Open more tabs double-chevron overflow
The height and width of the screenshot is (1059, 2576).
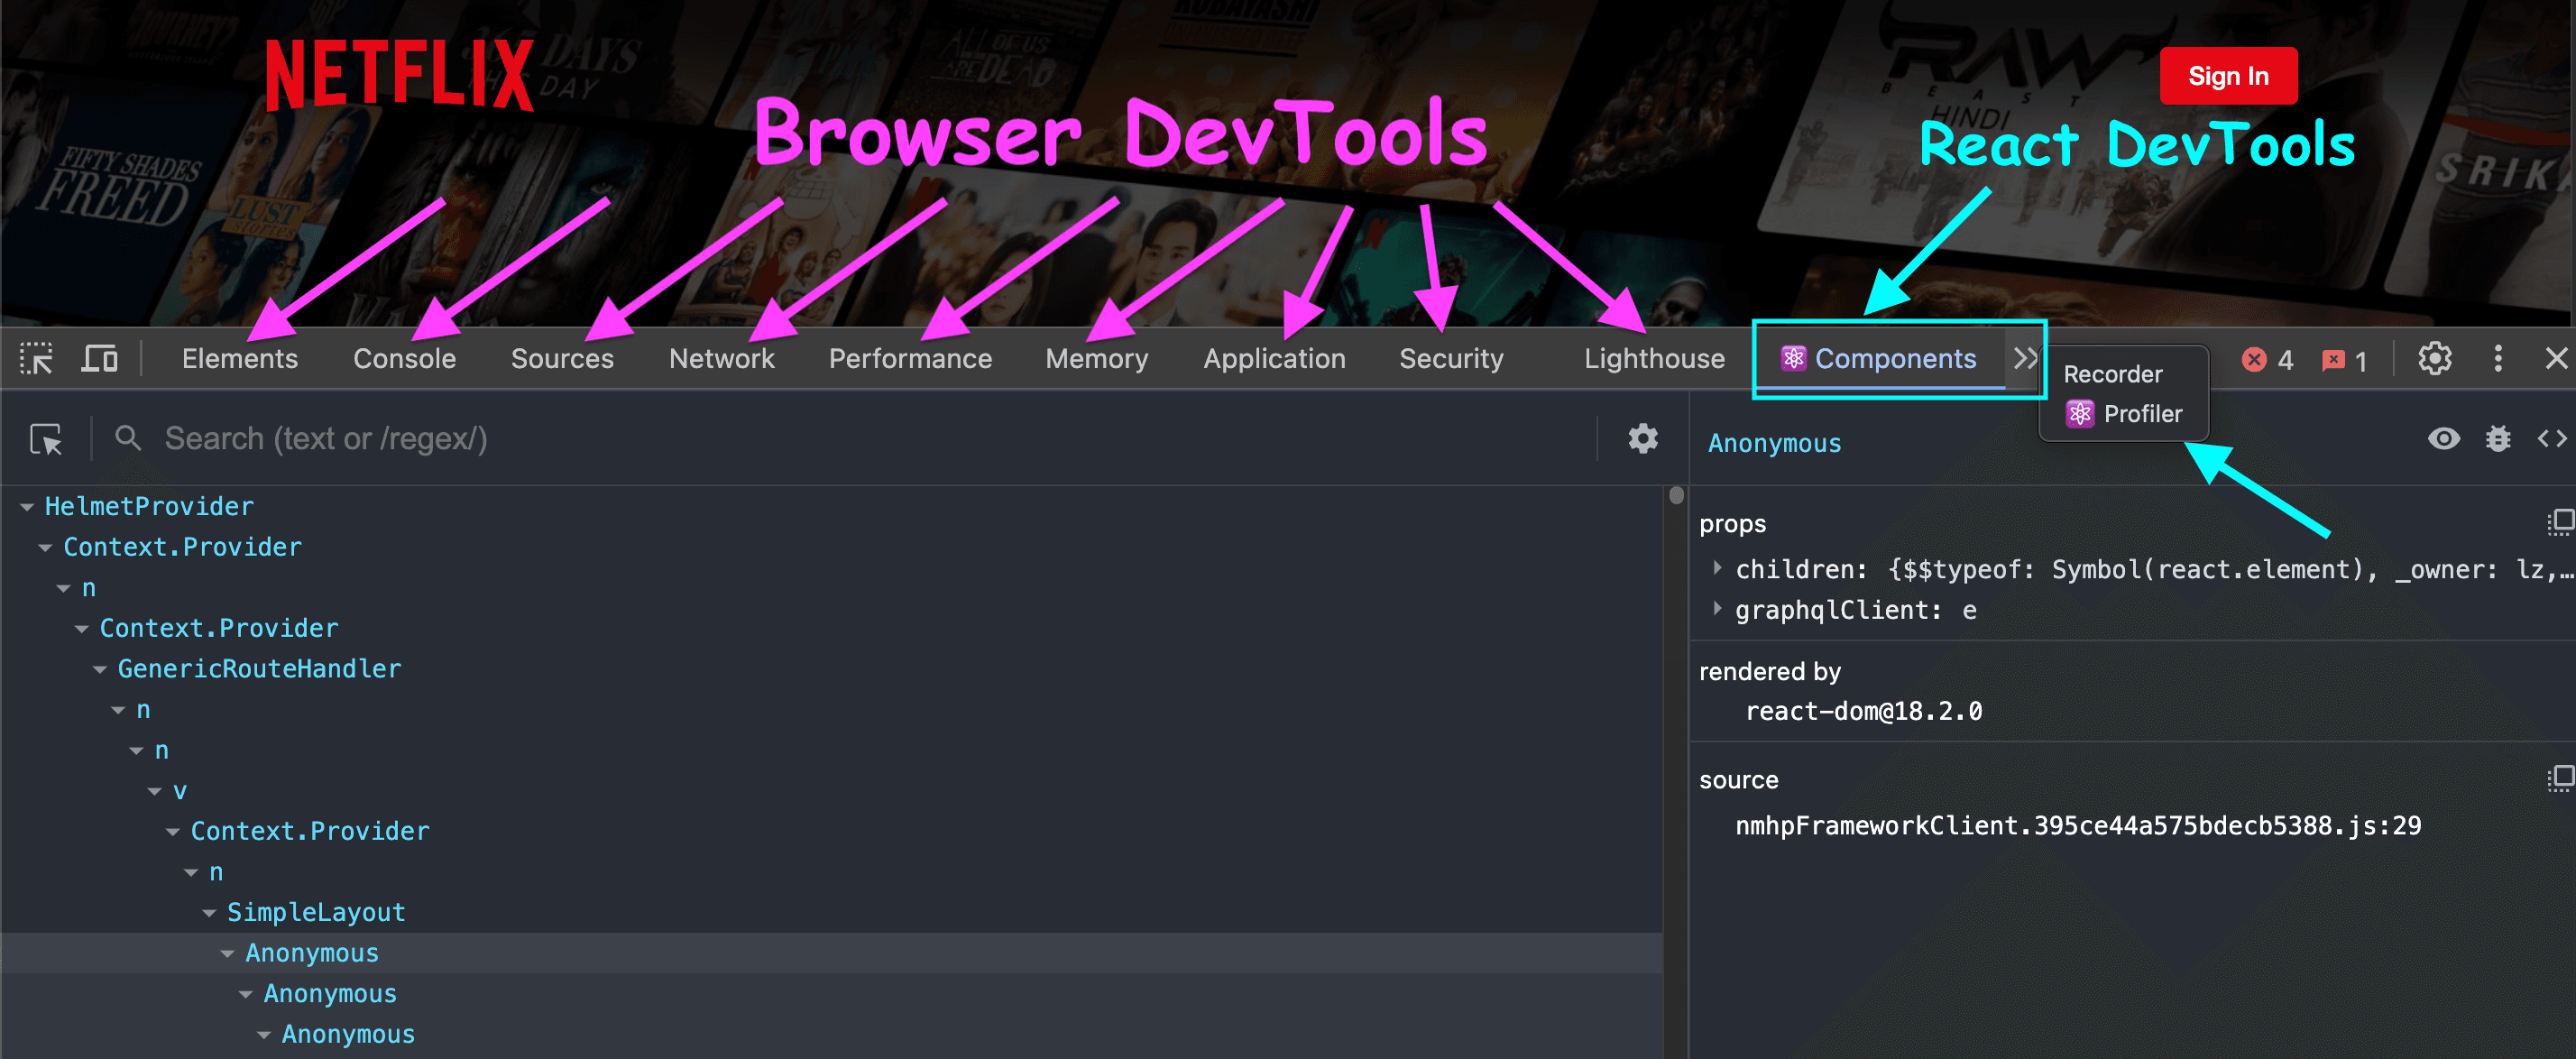pos(2025,358)
